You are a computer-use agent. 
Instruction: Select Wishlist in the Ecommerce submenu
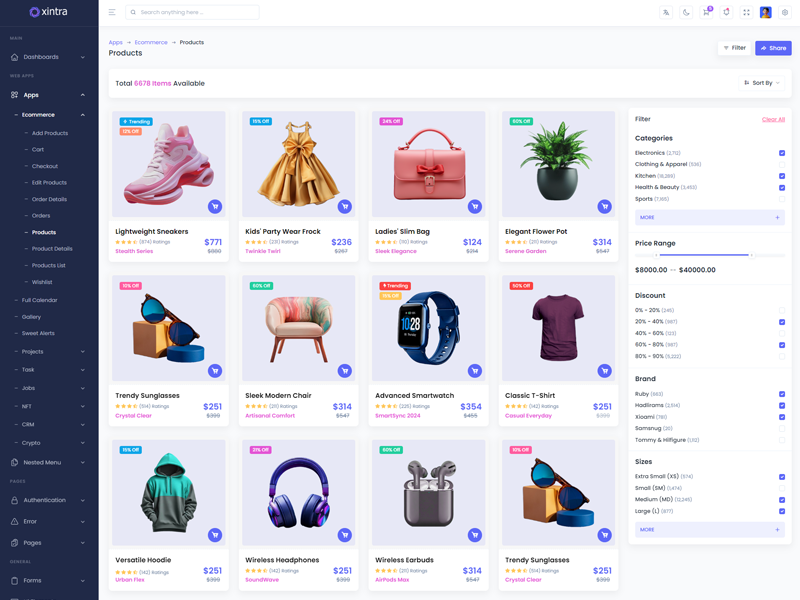(42, 282)
